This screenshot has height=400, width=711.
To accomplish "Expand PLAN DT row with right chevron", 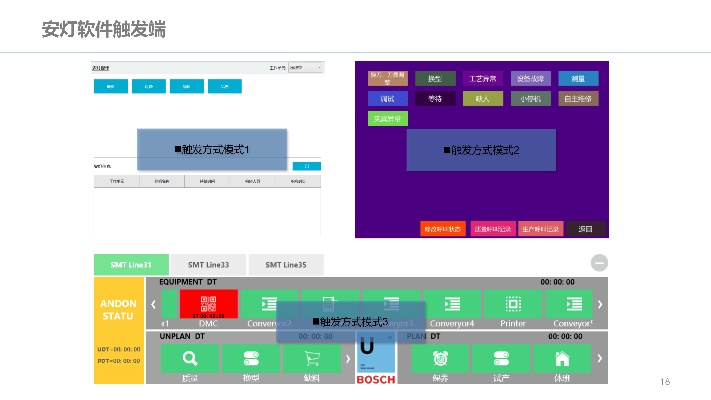I will pyautogui.click(x=600, y=358).
